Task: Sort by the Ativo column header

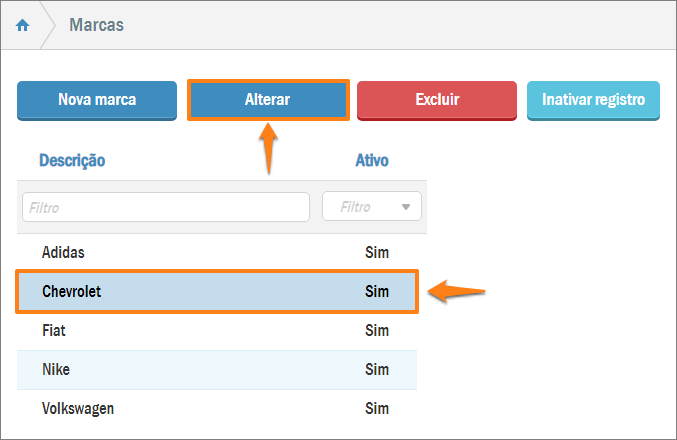Action: coord(372,160)
